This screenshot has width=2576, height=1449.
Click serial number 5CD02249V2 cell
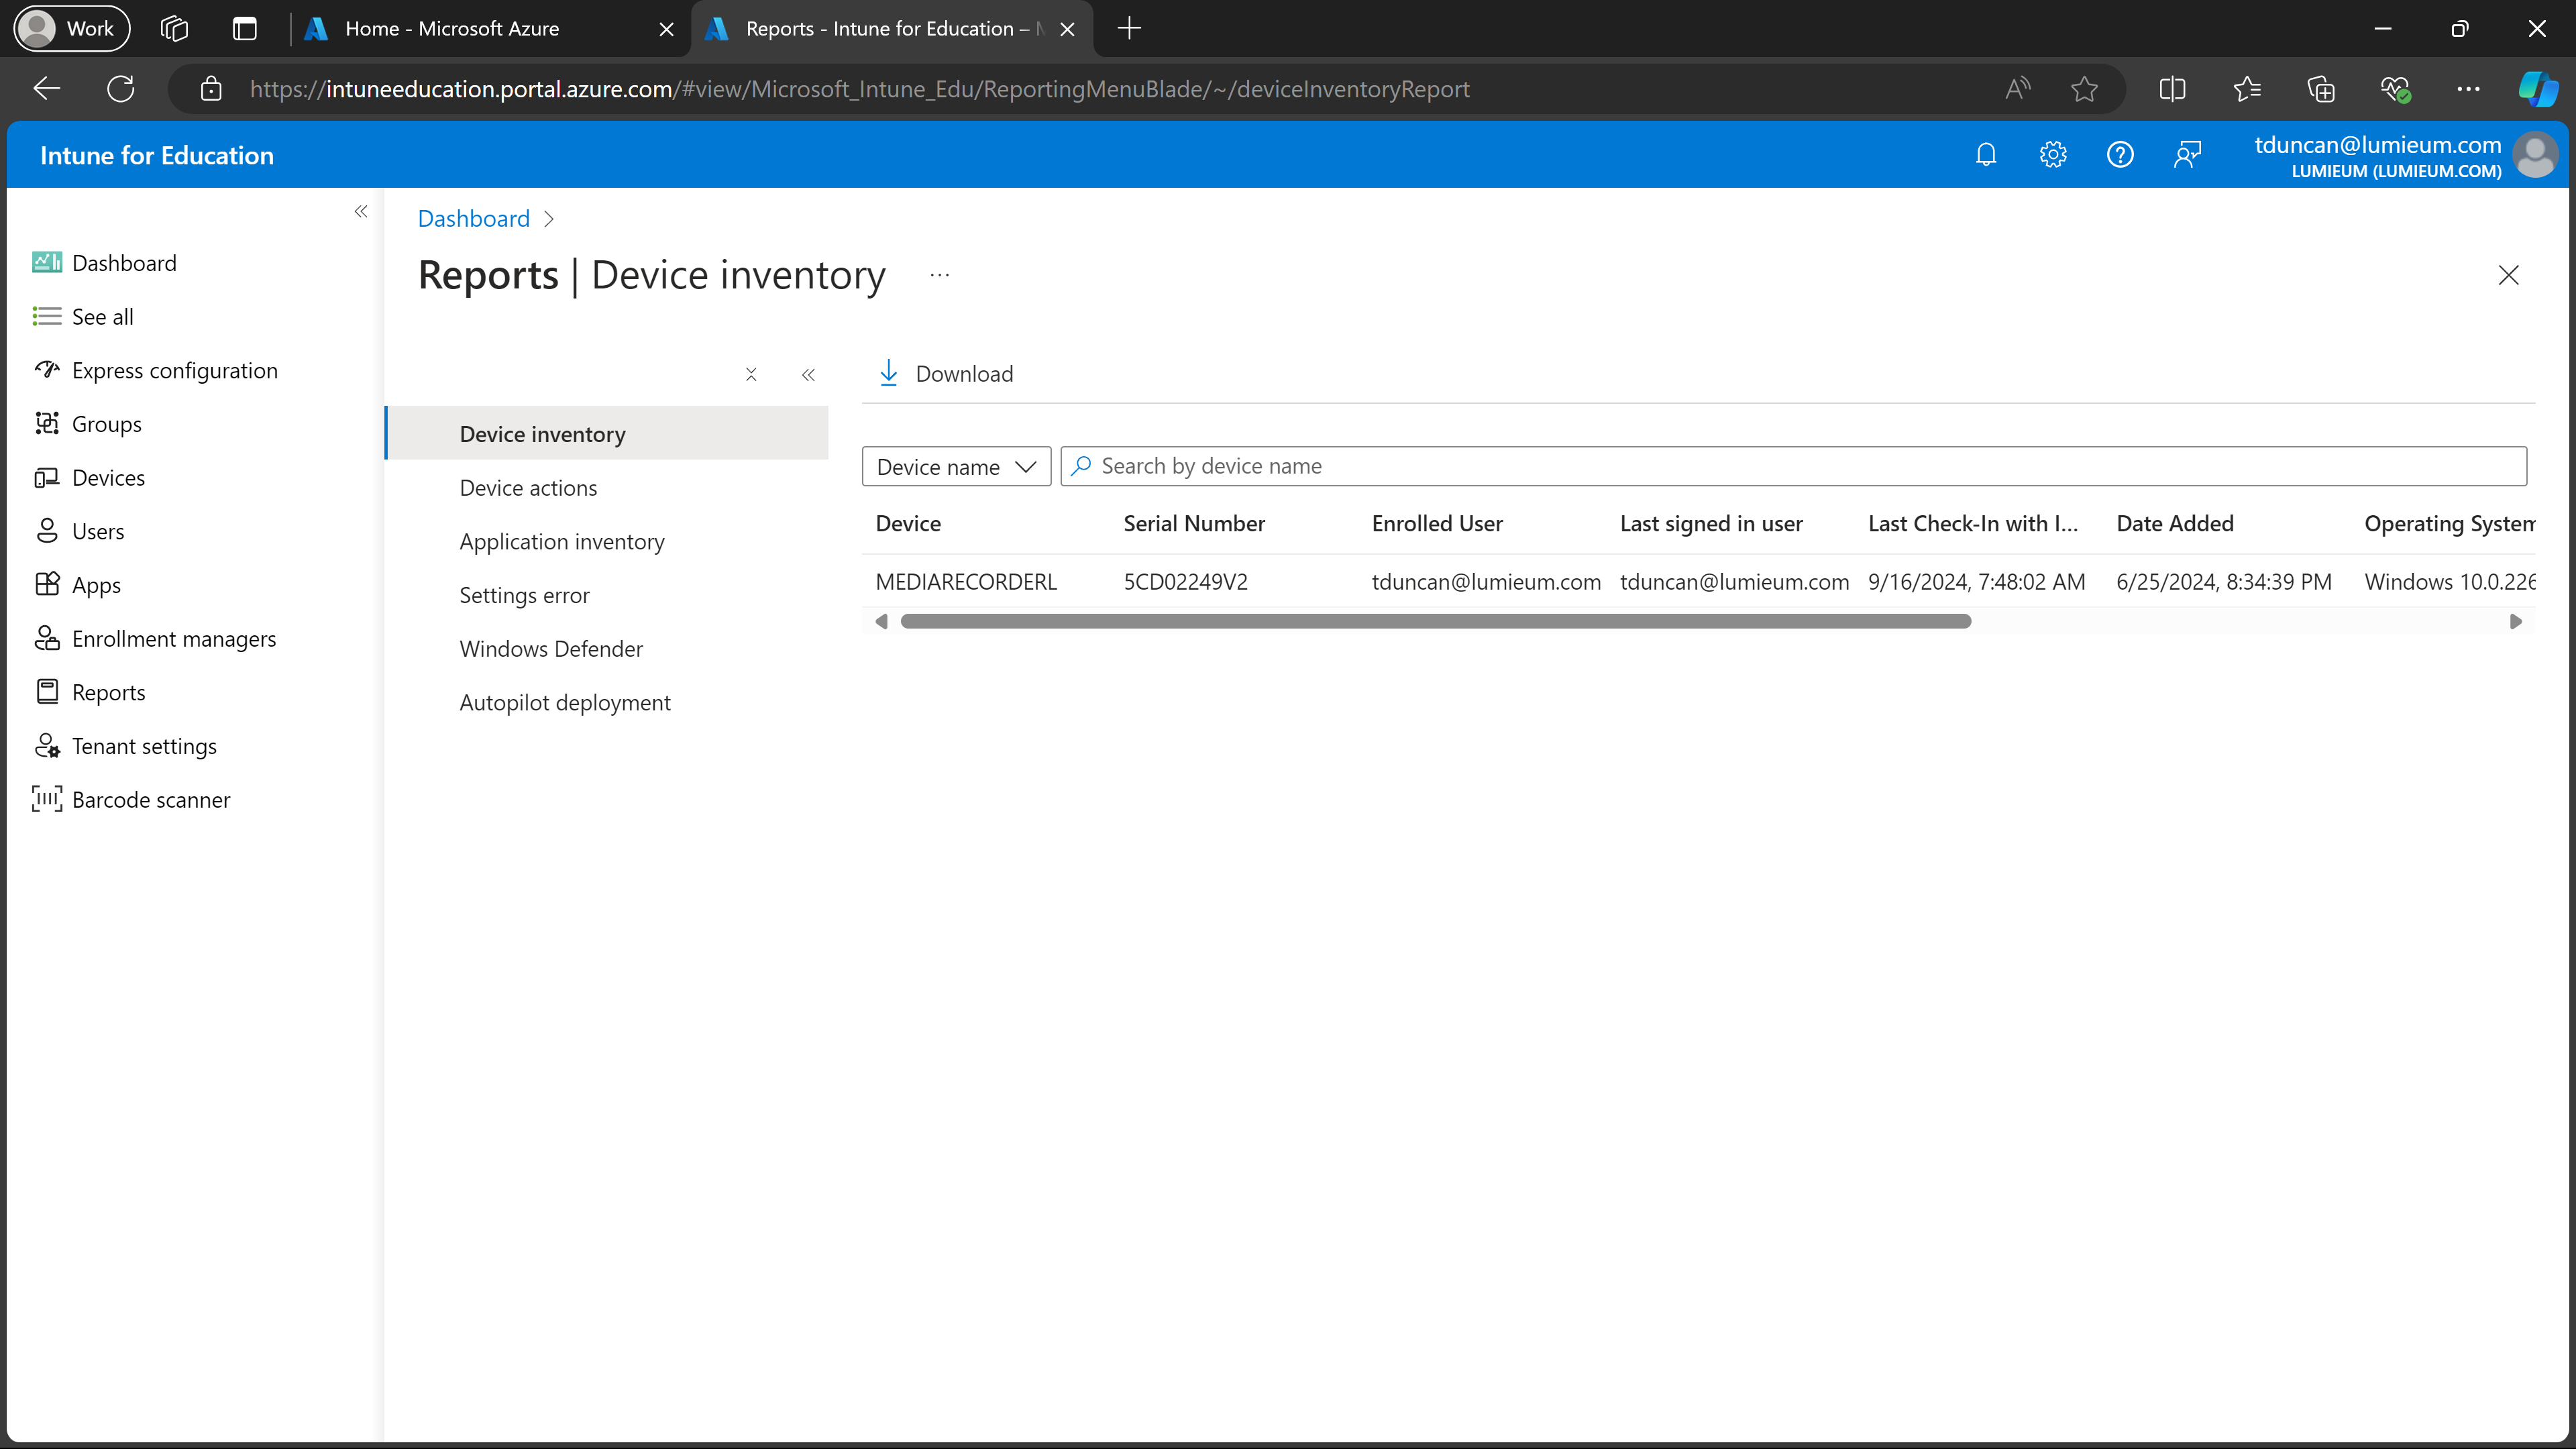(x=1185, y=581)
